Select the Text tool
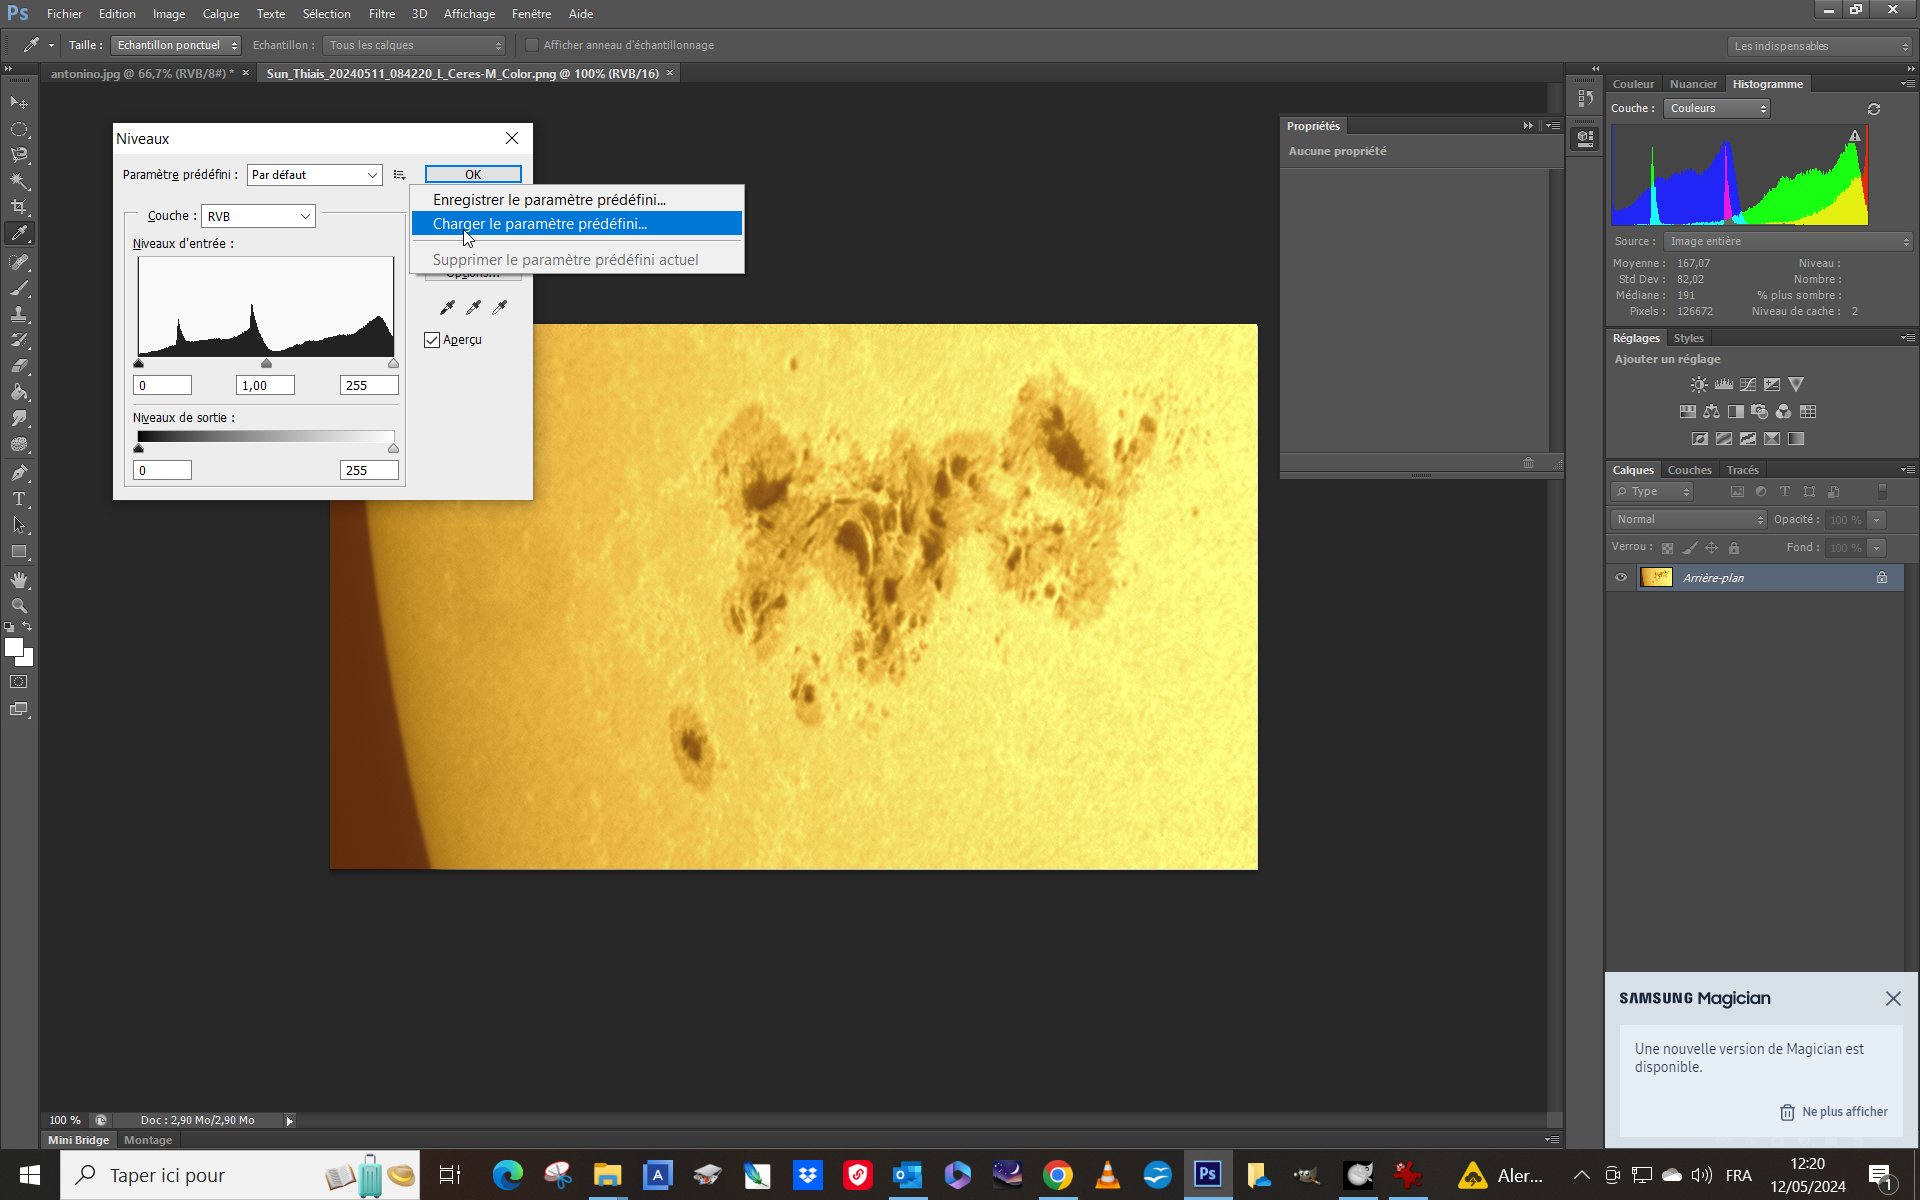 pos(19,499)
